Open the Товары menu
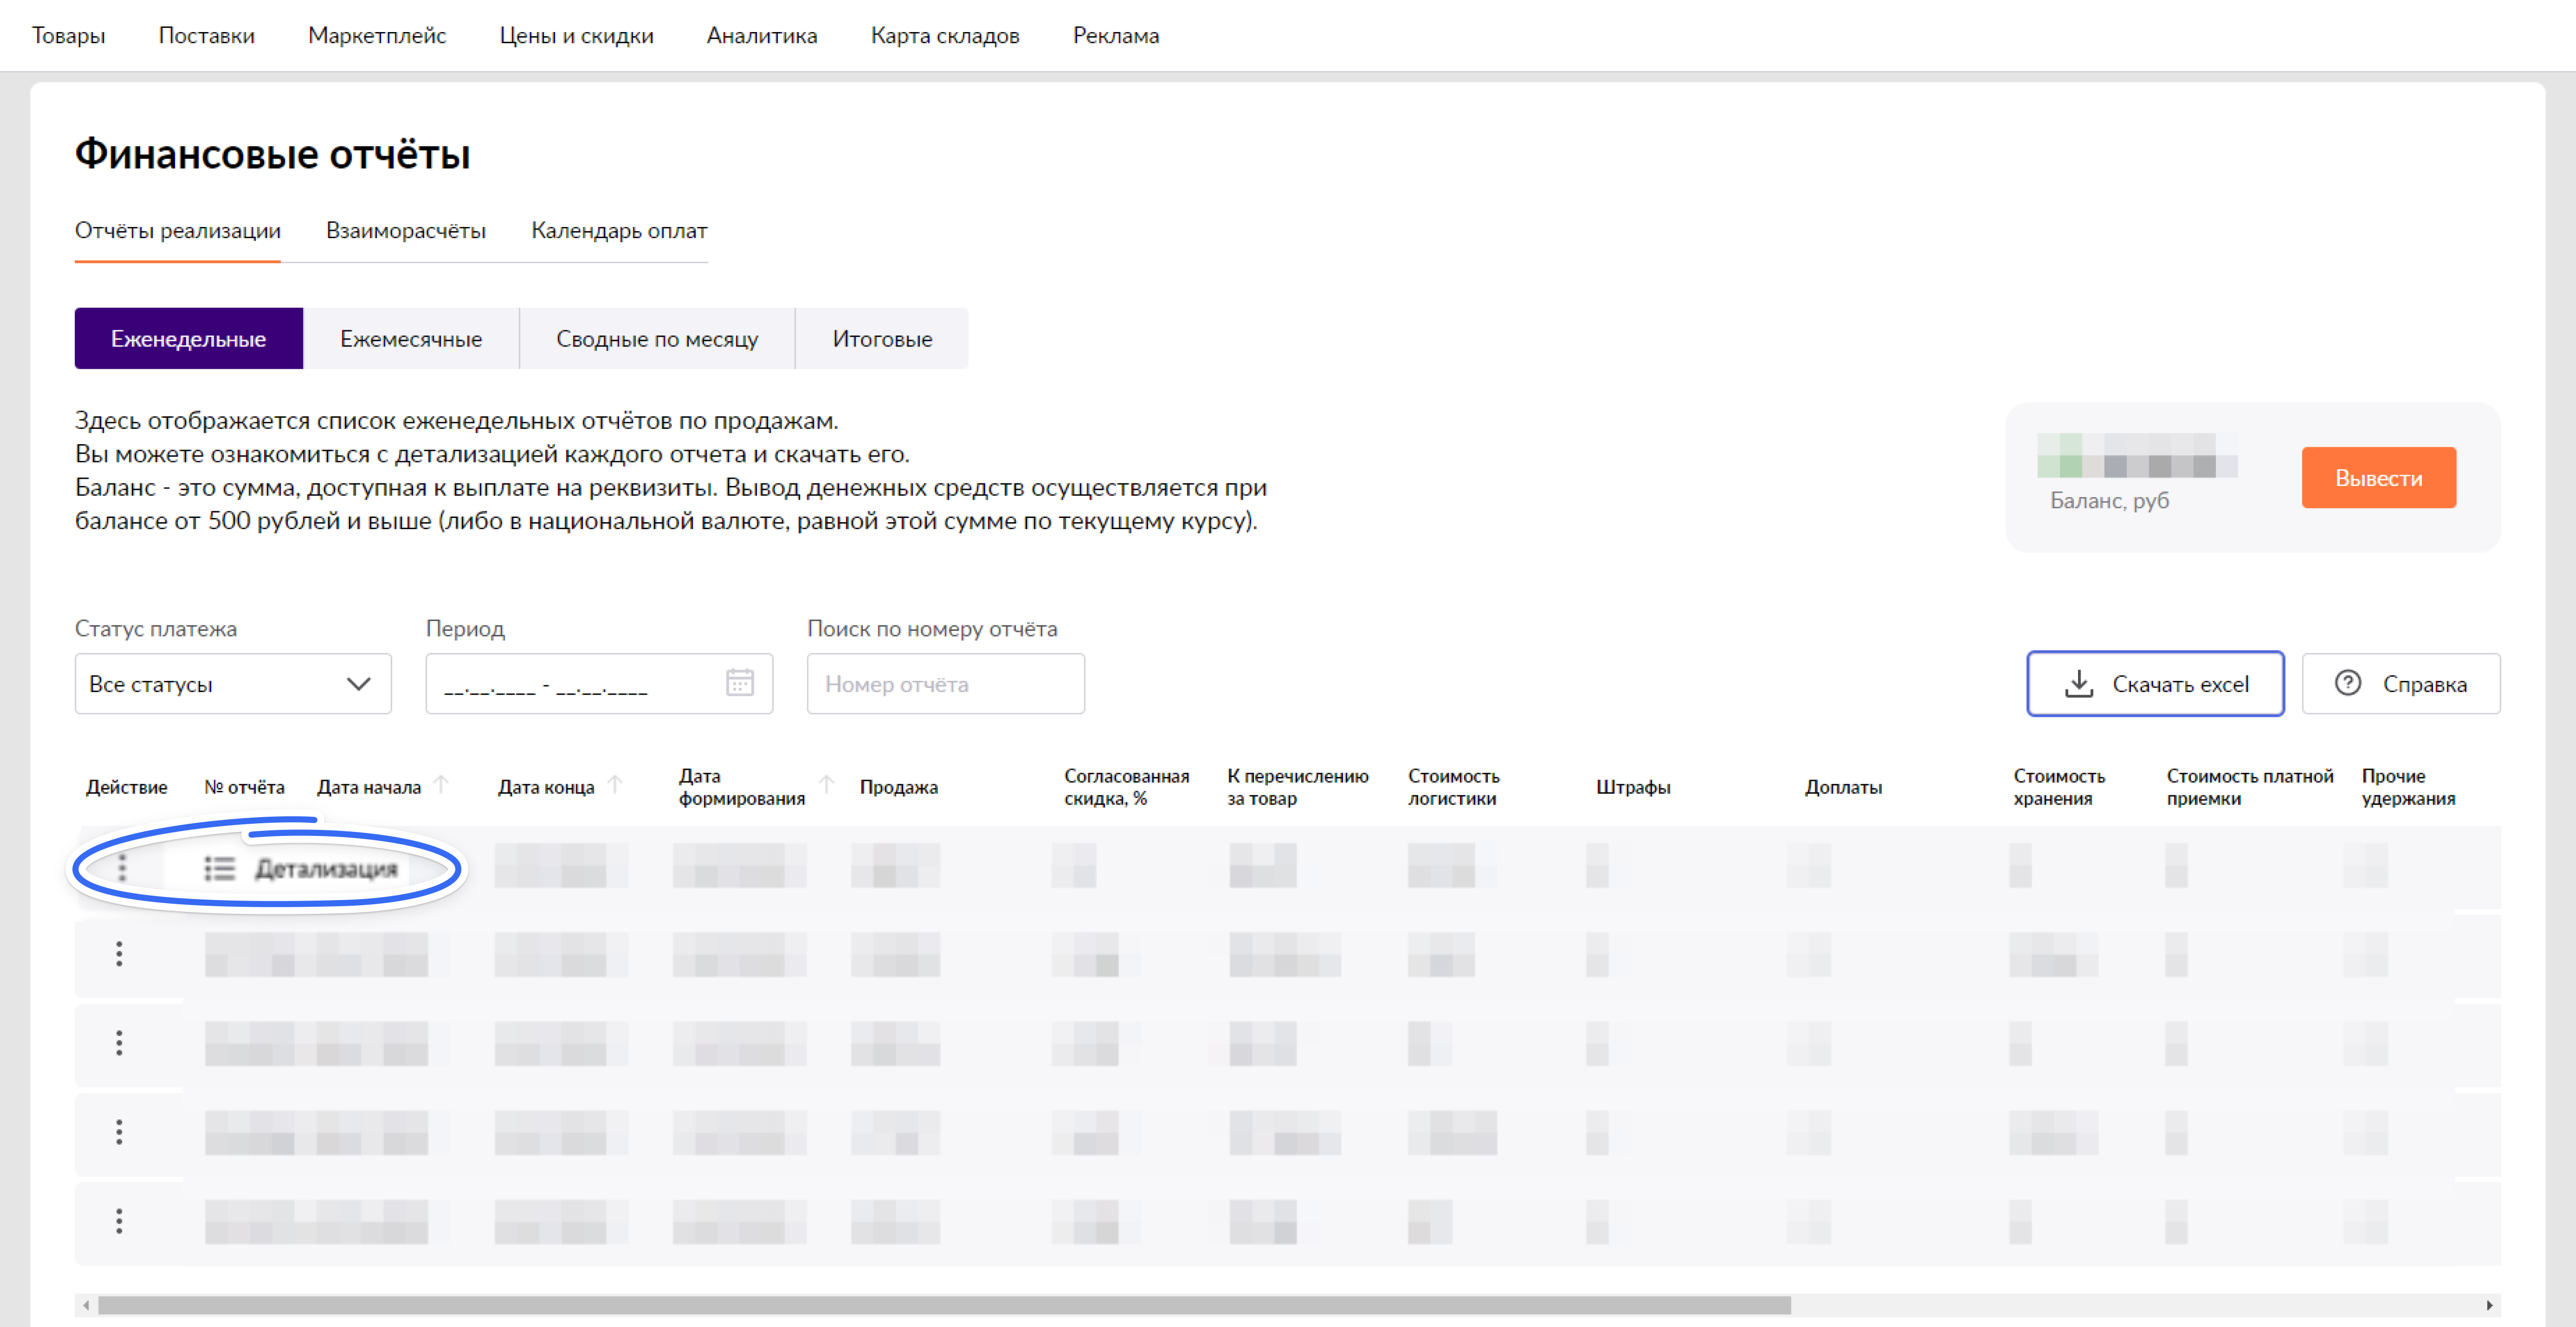 [x=68, y=35]
